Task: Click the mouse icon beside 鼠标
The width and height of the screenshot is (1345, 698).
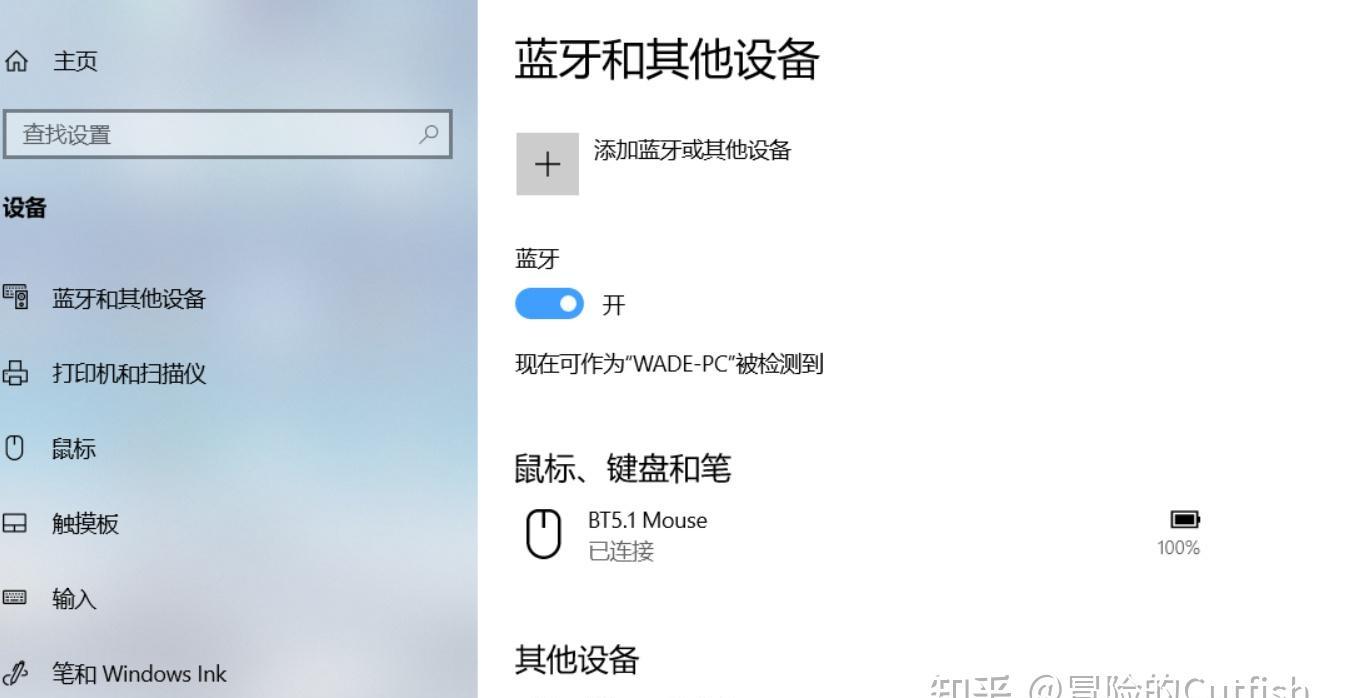Action: coord(15,448)
